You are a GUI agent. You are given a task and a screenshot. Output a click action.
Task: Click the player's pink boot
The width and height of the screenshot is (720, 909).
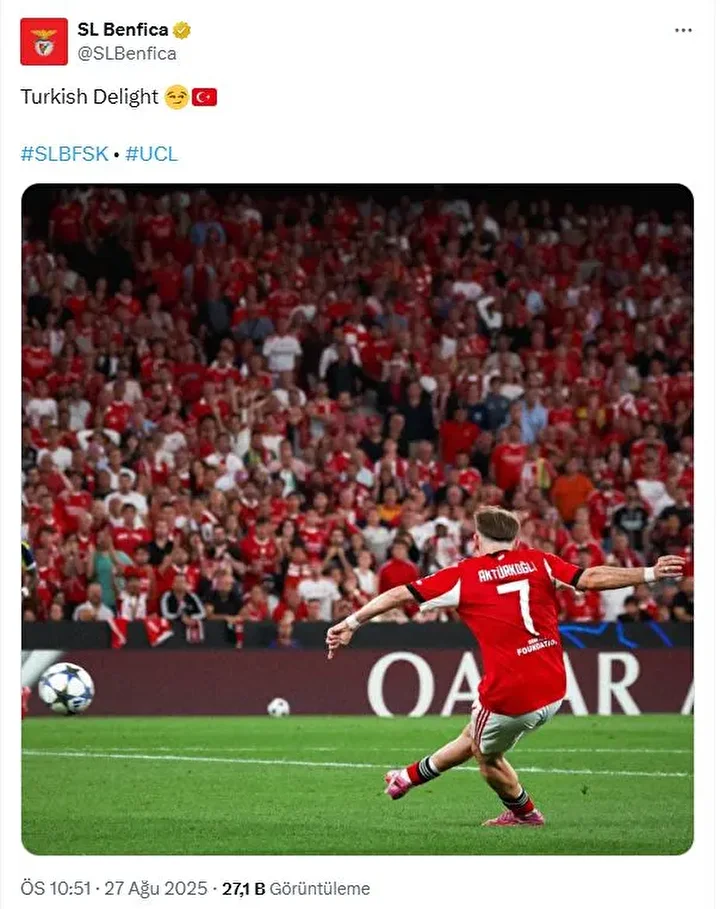pos(398,784)
